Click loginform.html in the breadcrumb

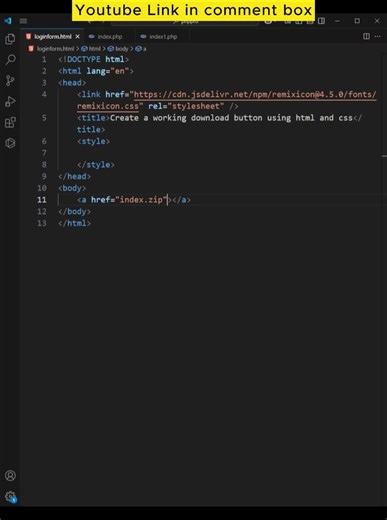click(x=55, y=49)
